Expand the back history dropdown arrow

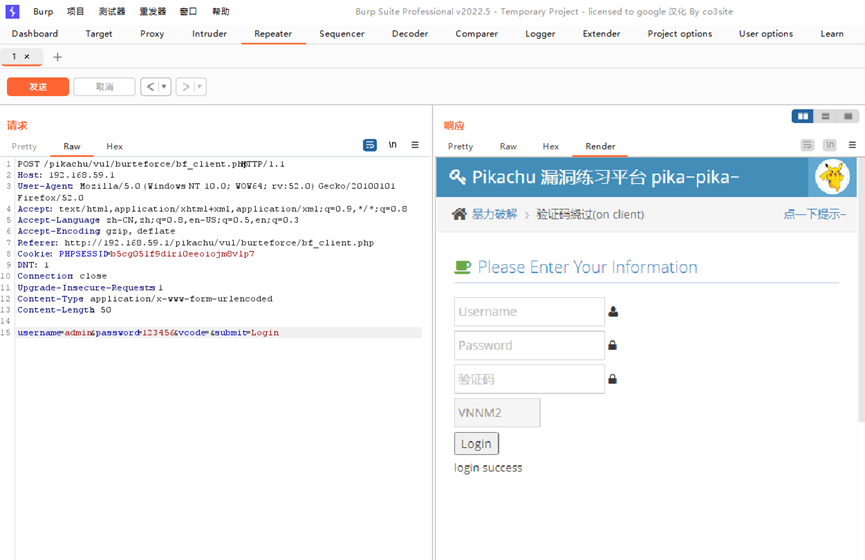(x=164, y=87)
